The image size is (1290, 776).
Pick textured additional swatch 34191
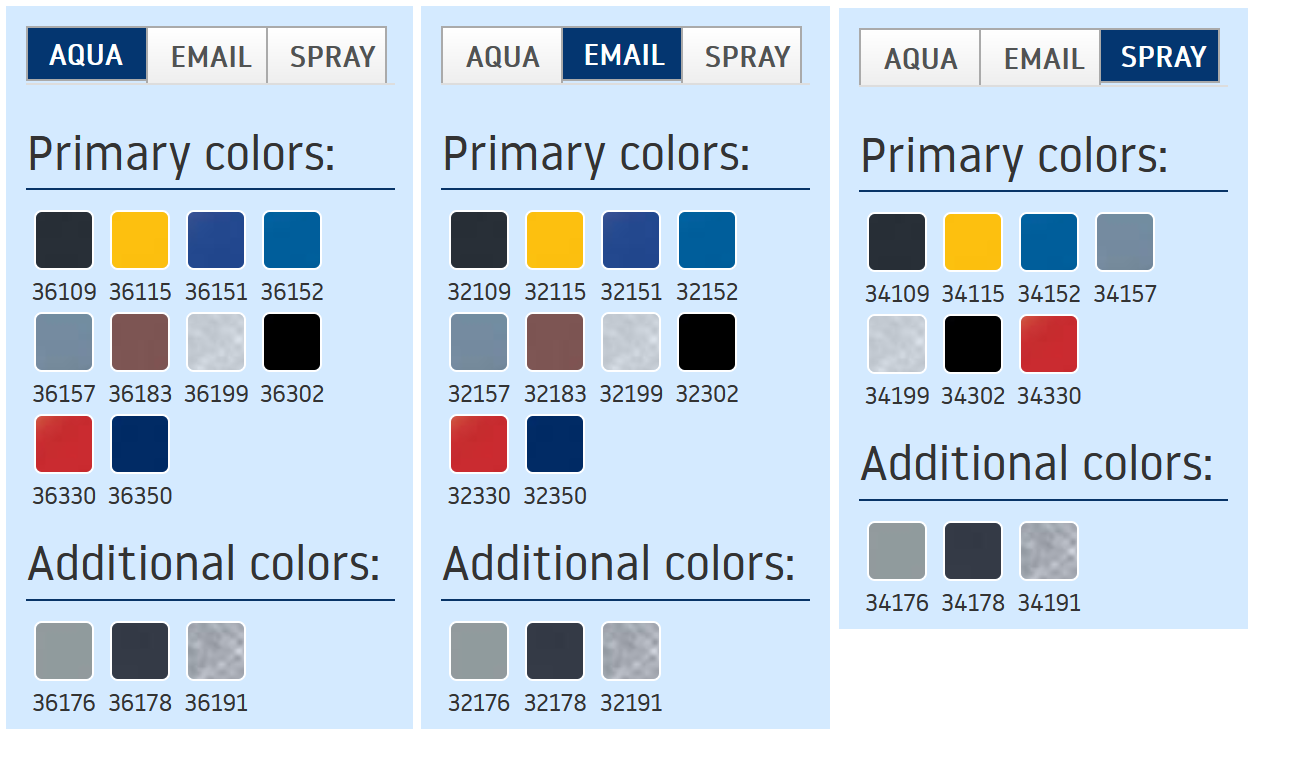tap(1049, 551)
